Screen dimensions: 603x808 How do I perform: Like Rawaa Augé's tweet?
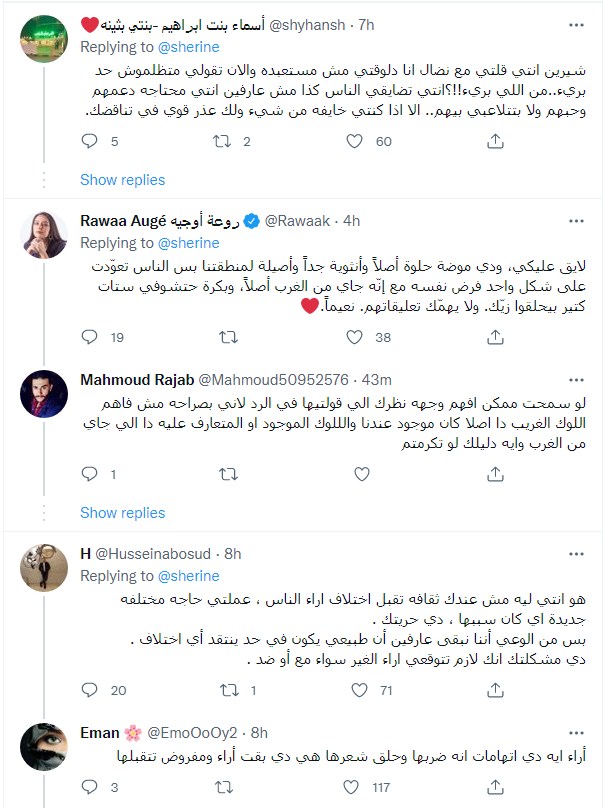(354, 338)
